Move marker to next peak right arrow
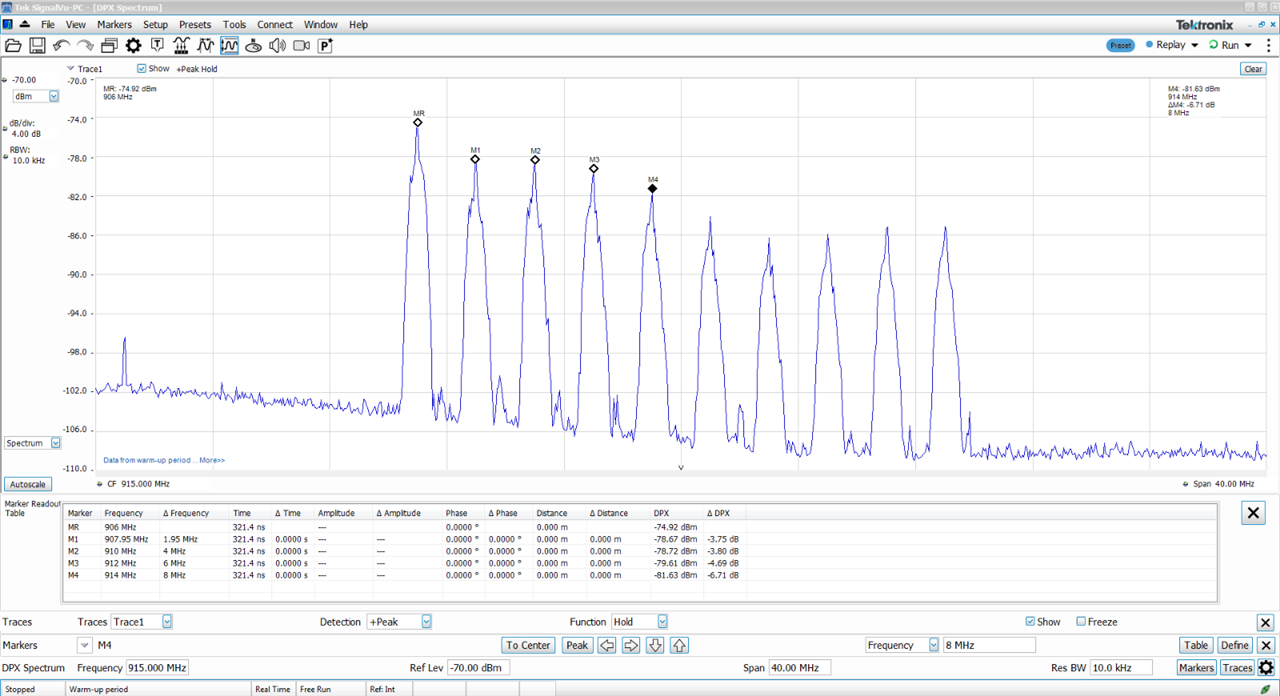Viewport: 1280px width, 696px height. tap(631, 645)
